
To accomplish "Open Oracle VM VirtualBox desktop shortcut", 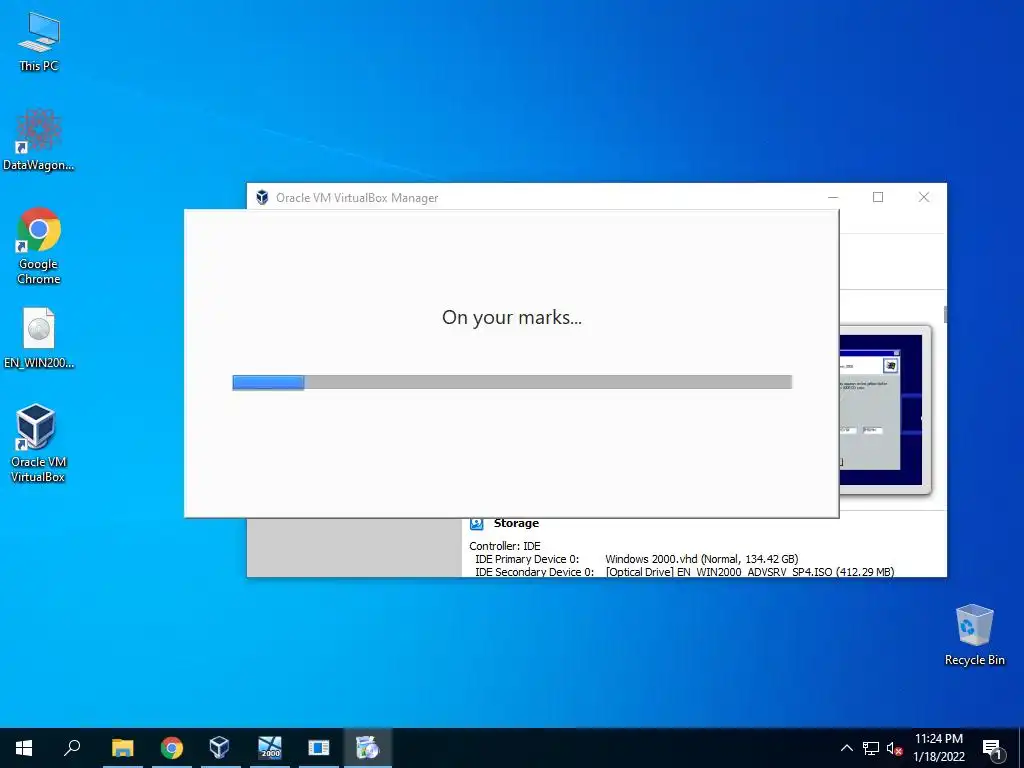I will coord(38,443).
